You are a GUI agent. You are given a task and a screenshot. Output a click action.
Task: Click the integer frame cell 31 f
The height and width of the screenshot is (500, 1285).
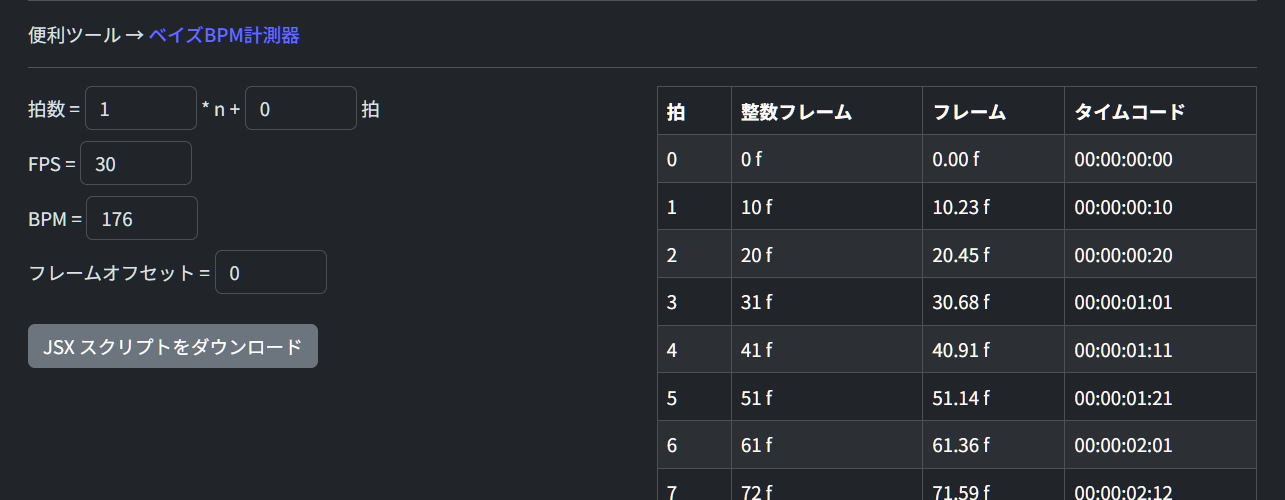point(756,302)
